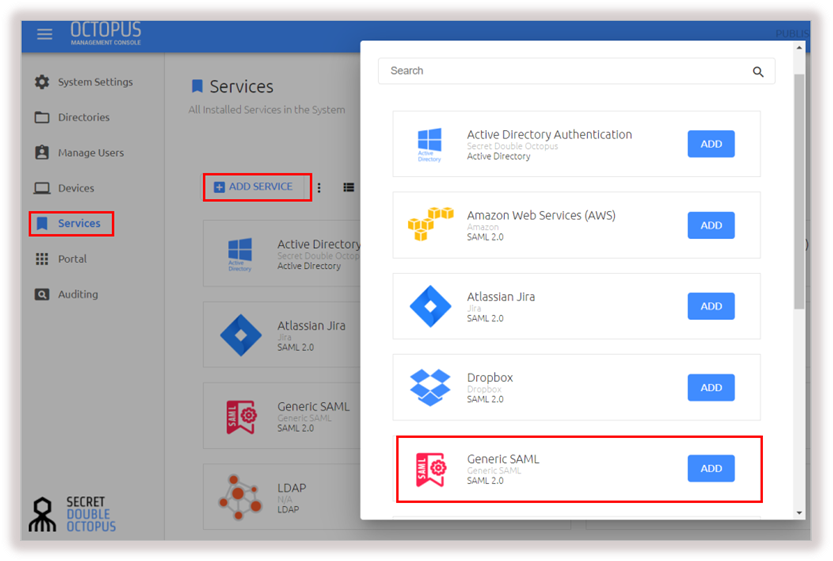Add Dropbox service
The image size is (833, 561).
click(711, 387)
